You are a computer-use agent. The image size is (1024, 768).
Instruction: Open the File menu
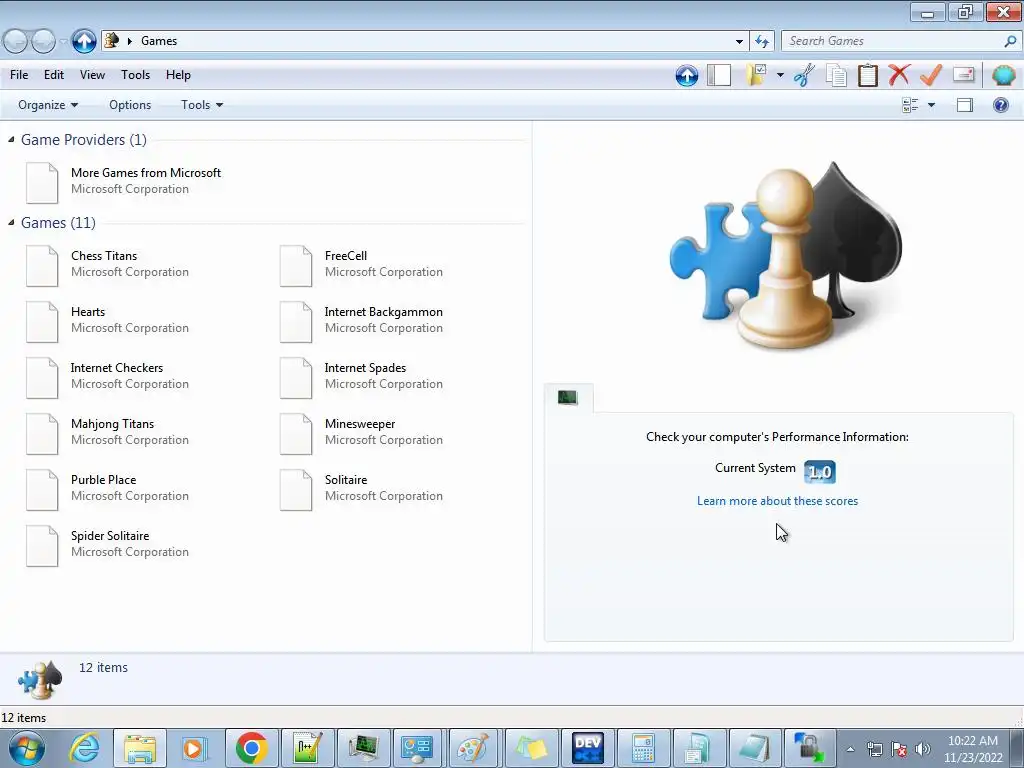click(19, 75)
